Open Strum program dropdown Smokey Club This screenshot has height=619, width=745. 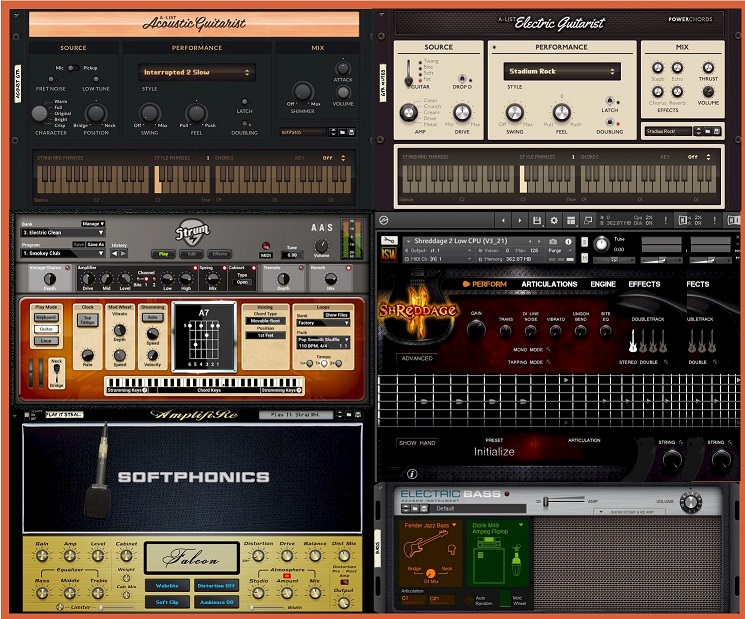[x=63, y=253]
